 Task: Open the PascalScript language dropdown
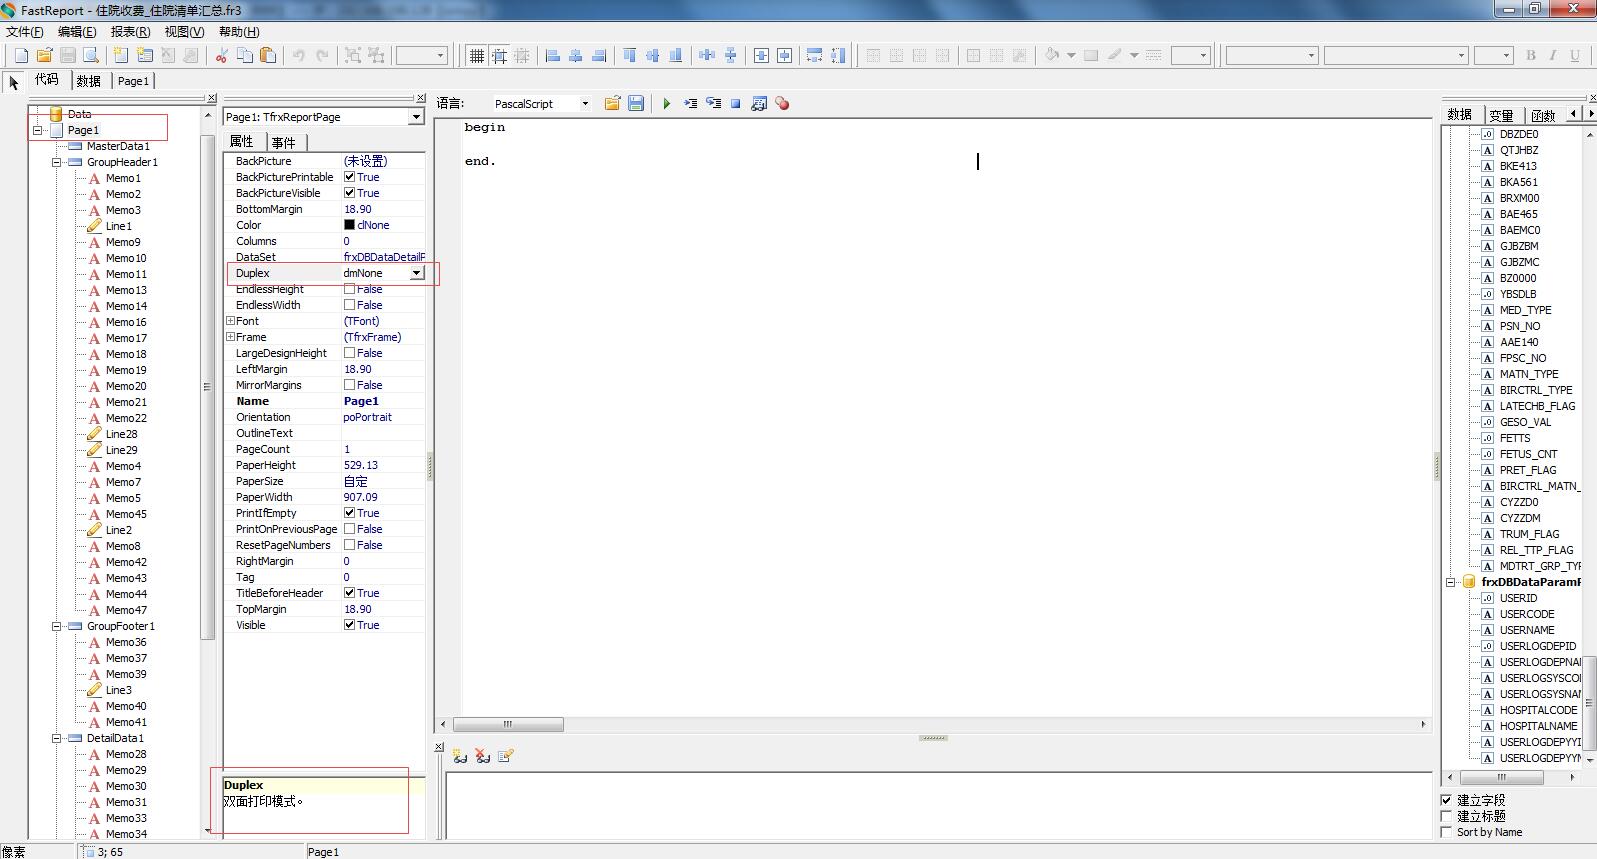pyautogui.click(x=585, y=104)
